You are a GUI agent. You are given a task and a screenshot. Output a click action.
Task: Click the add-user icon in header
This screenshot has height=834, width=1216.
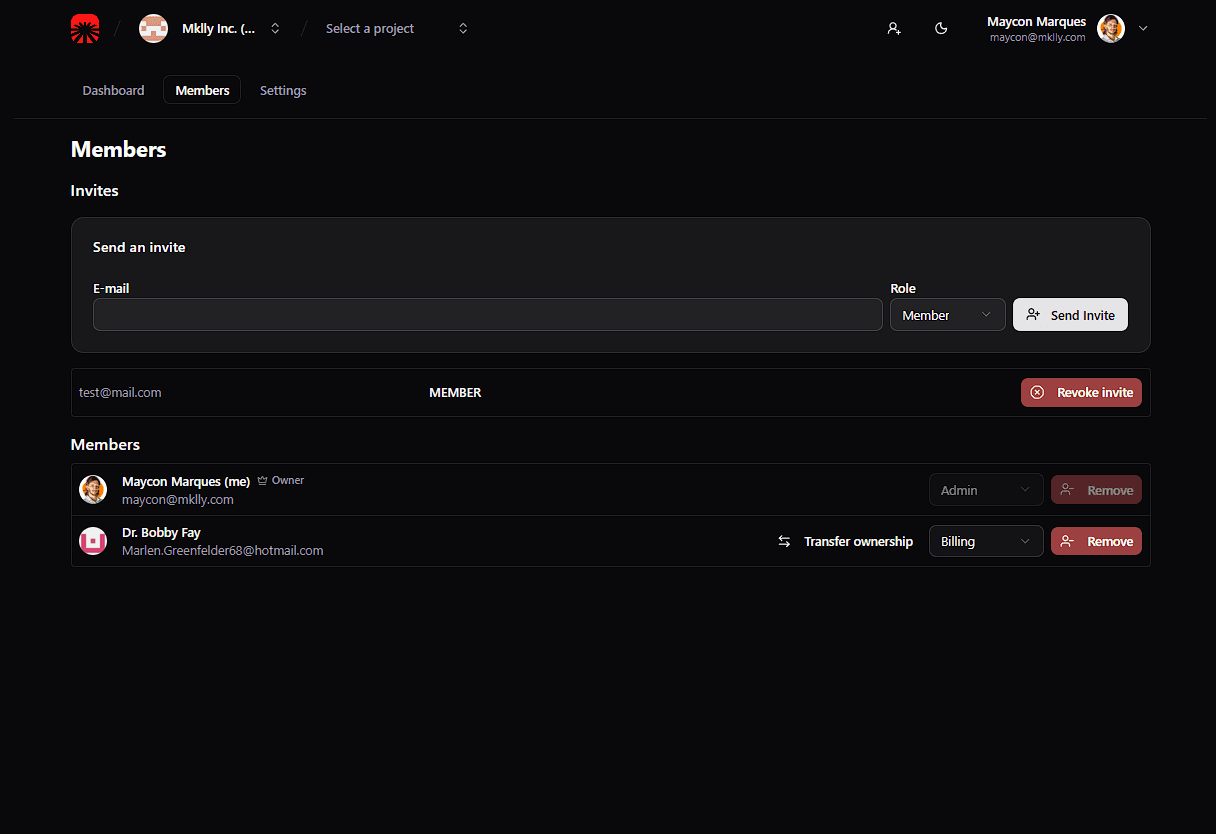point(894,29)
